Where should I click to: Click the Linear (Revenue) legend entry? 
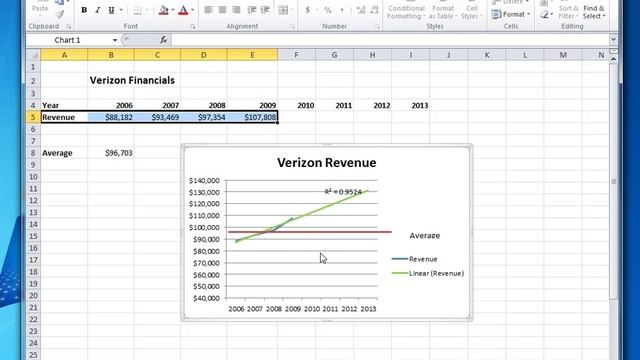pos(436,273)
